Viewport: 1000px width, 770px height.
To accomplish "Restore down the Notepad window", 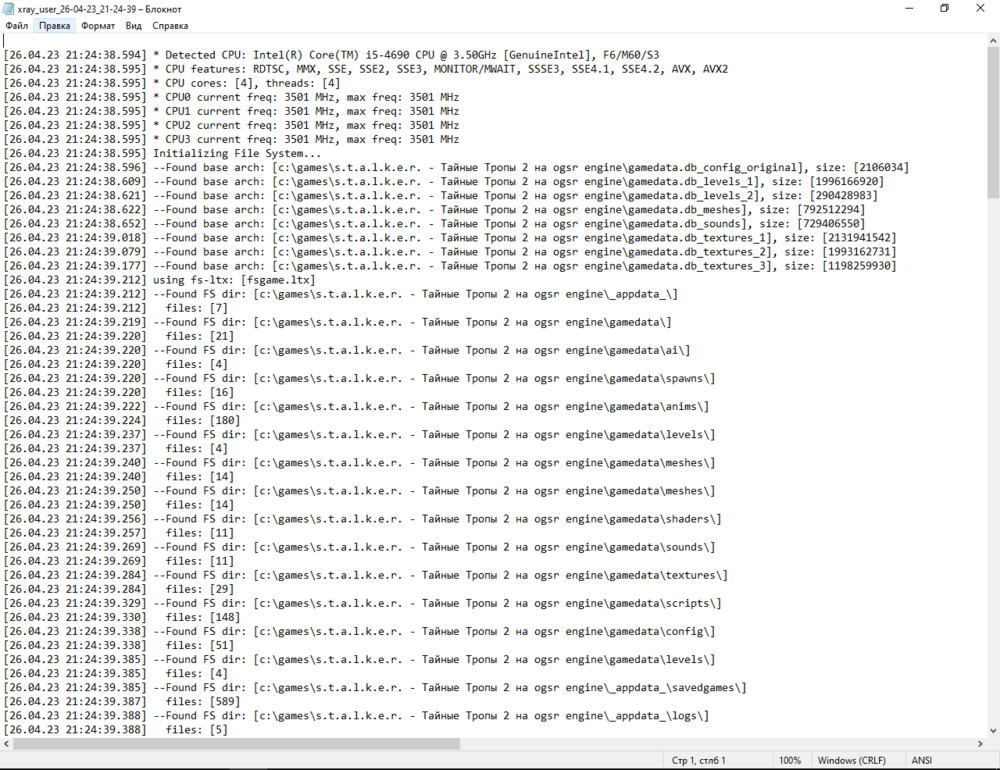I will pos(945,8).
